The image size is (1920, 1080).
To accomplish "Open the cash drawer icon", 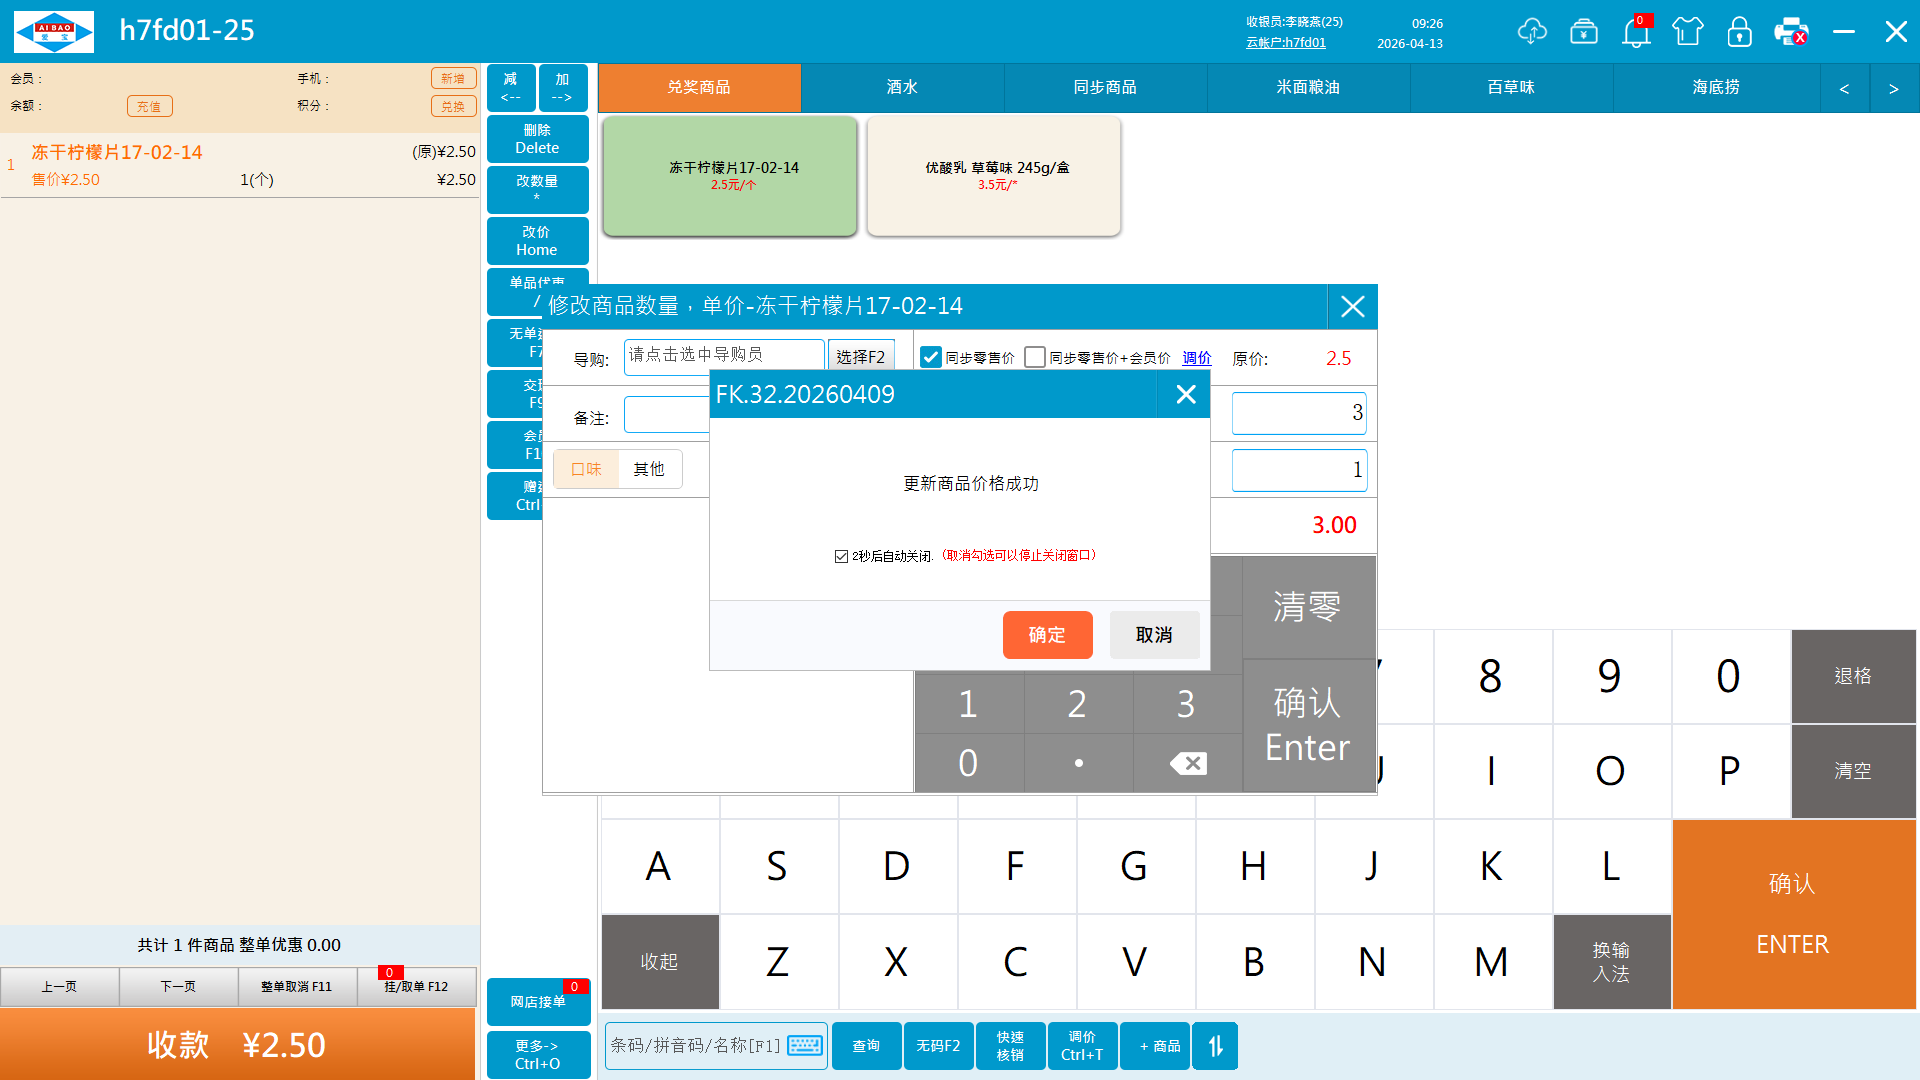I will (1584, 32).
